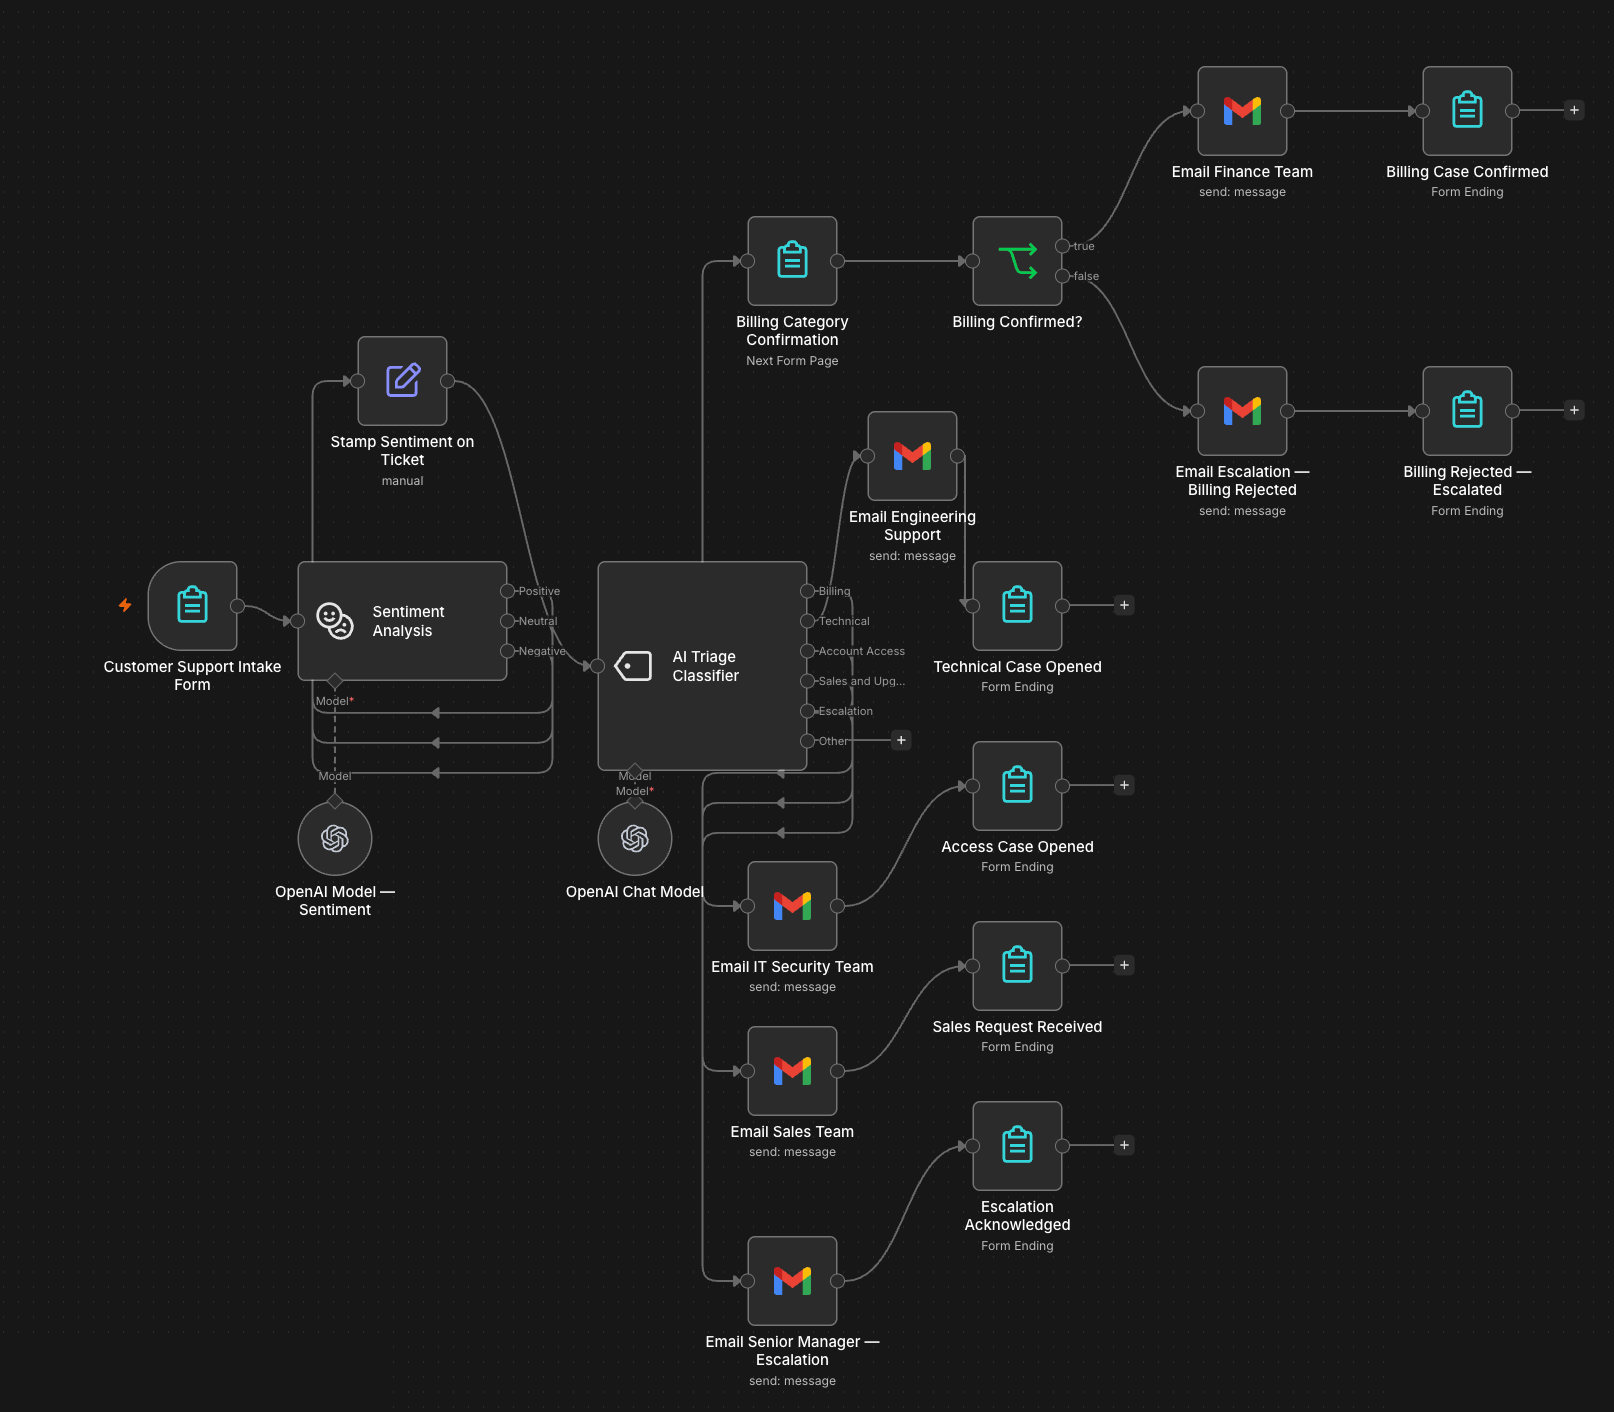Click the Negative output connector
1614x1412 pixels.
507,651
